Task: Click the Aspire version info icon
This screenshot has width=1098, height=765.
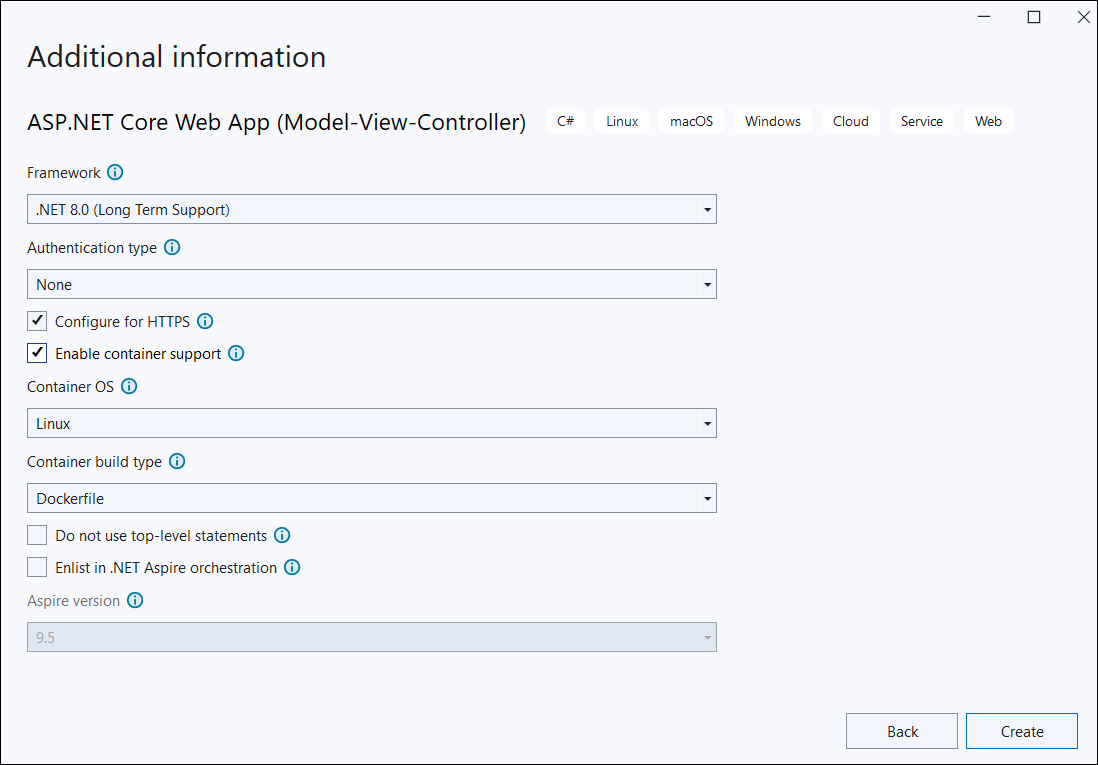Action: 135,600
